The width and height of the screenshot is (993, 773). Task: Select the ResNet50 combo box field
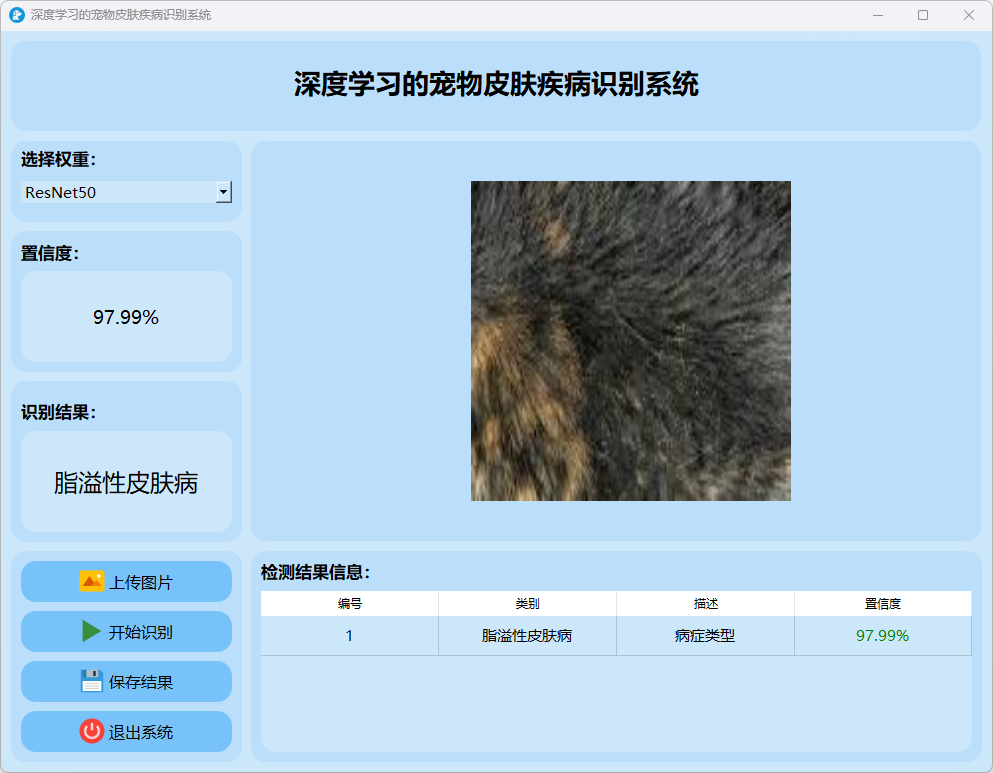[118, 192]
